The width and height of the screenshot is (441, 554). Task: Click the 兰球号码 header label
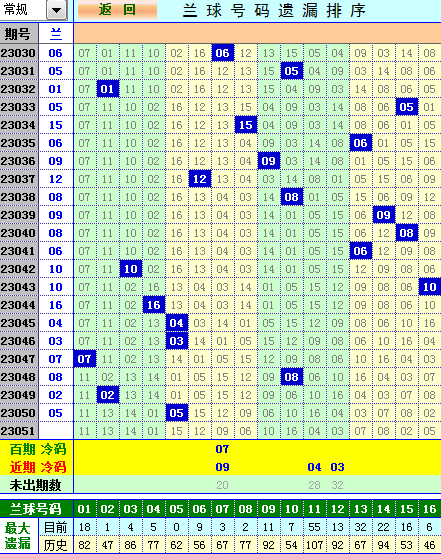[36, 509]
